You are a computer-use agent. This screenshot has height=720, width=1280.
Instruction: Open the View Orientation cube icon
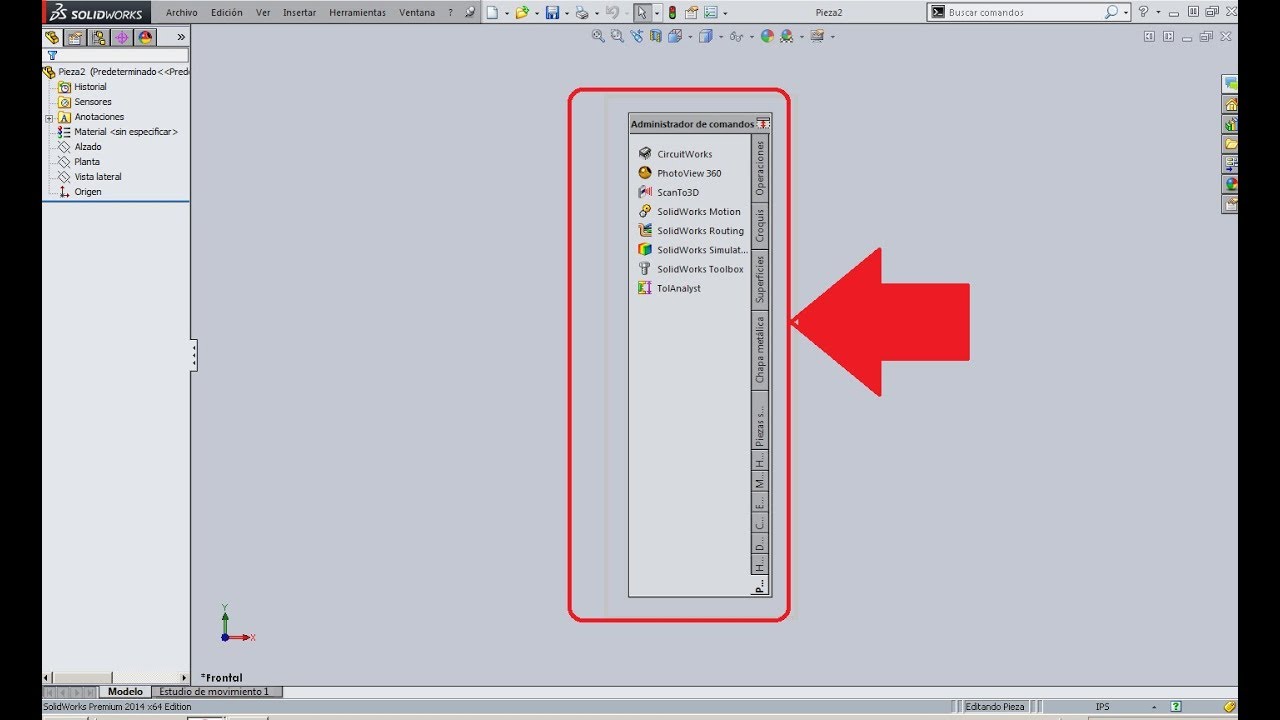[675, 36]
